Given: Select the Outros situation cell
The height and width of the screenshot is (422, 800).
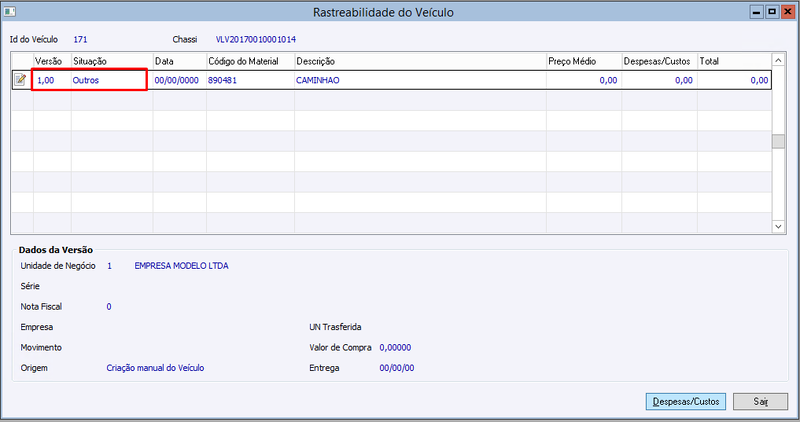Looking at the screenshot, I should [x=112, y=80].
